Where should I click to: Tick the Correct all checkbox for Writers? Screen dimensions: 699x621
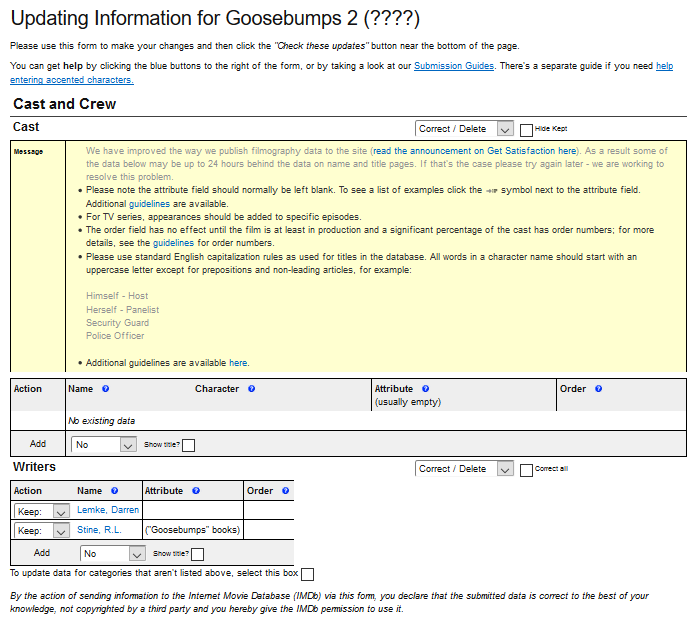(x=526, y=470)
